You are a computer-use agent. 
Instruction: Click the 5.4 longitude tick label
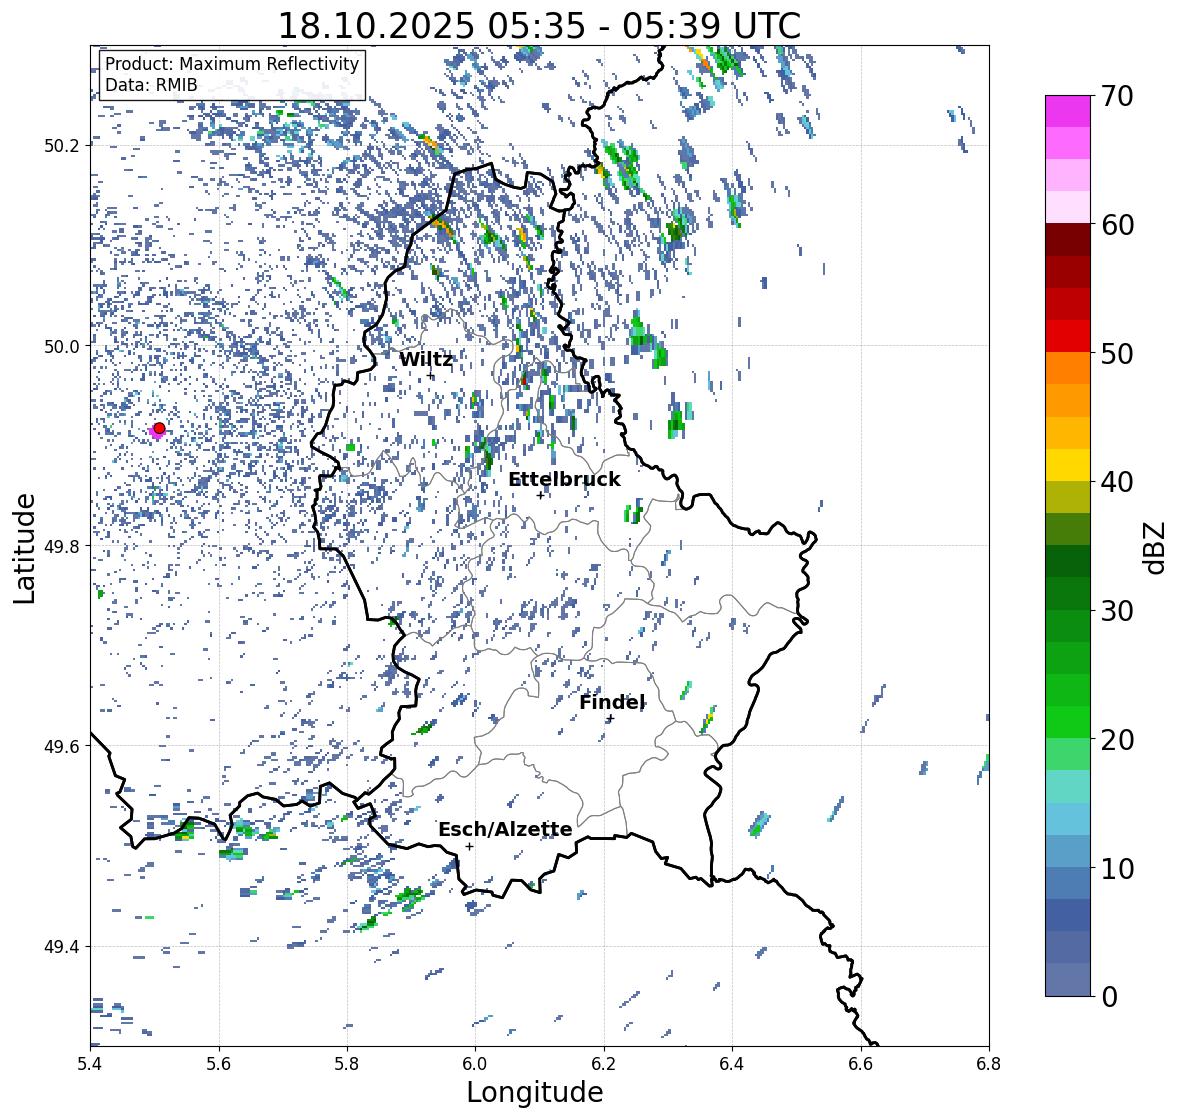[x=90, y=1064]
